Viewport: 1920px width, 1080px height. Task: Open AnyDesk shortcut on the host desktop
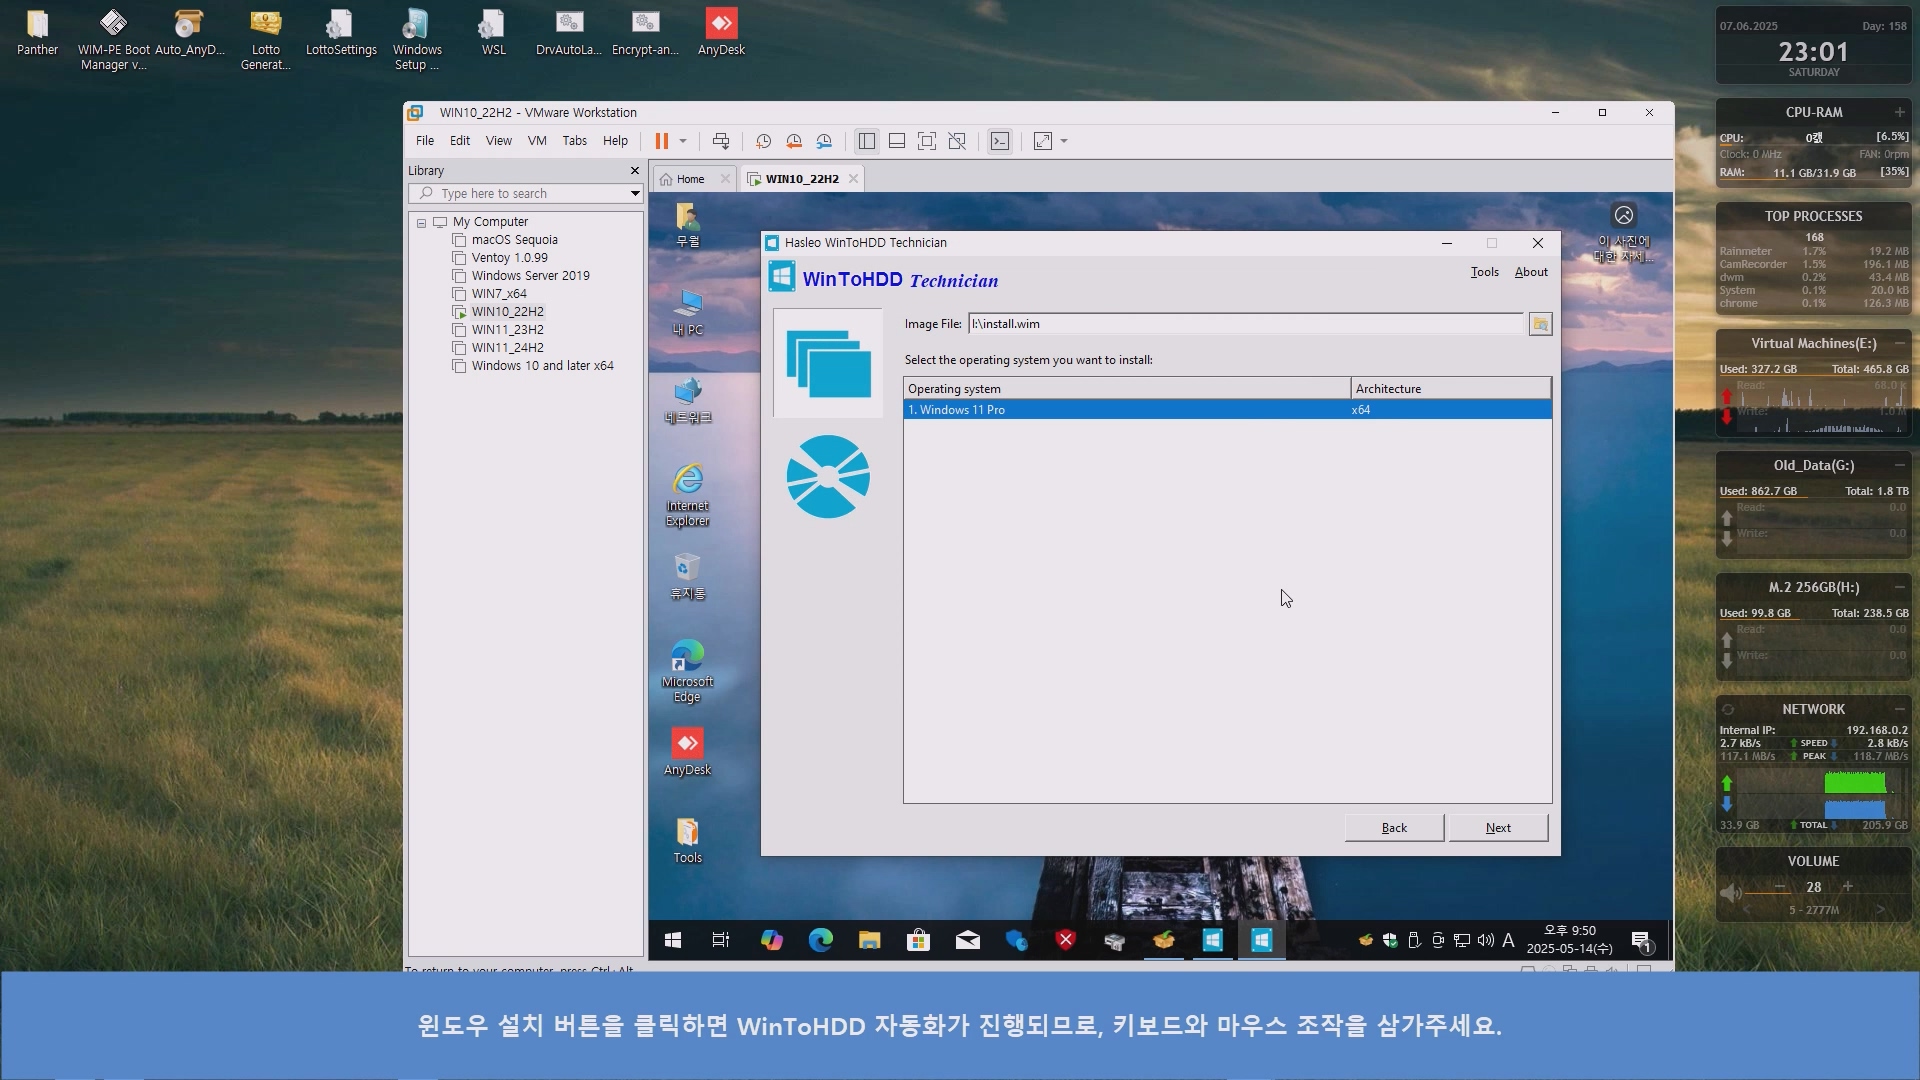tap(721, 33)
